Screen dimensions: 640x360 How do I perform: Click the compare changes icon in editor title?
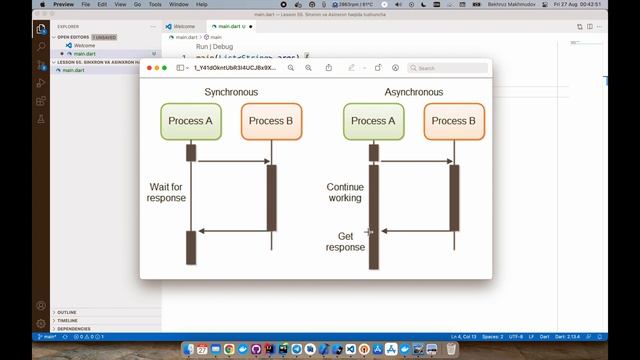coord(580,27)
